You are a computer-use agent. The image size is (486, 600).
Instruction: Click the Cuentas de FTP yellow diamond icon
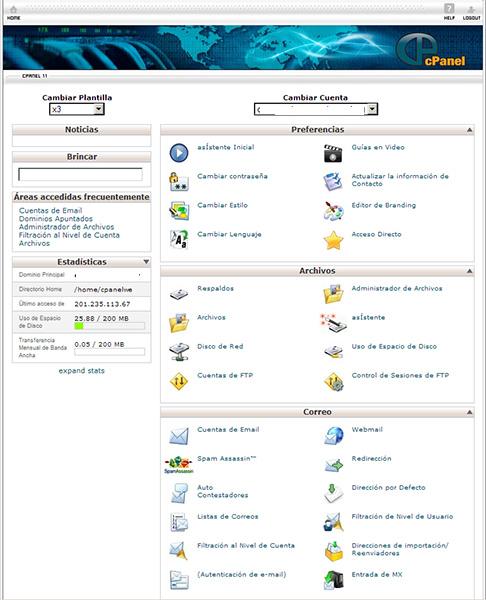179,381
